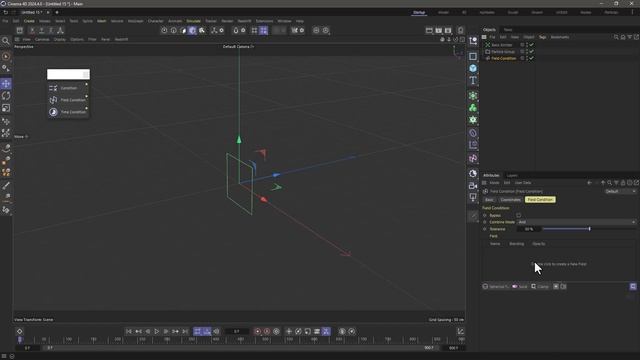Switch to the Takes tab
Viewport: 640px width, 360px height.
(x=508, y=30)
